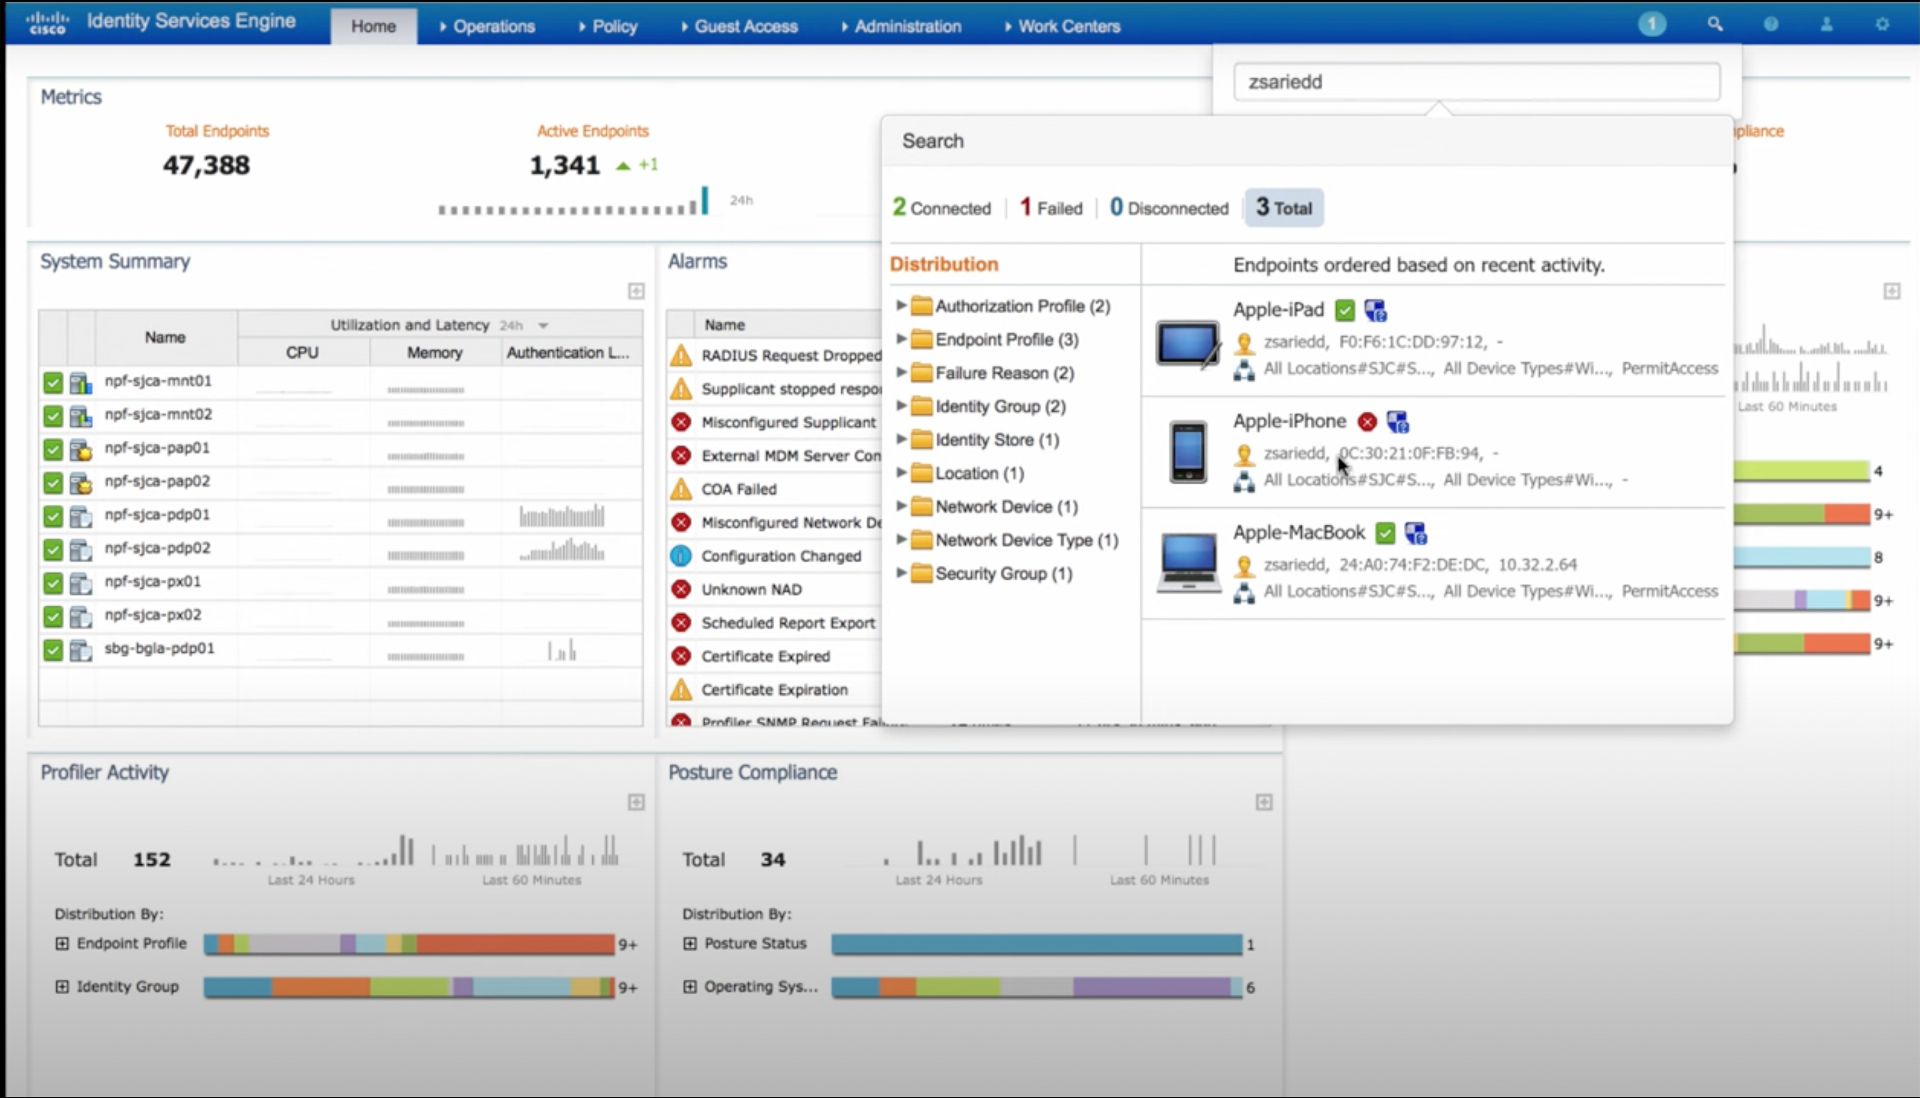1920x1098 pixels.
Task: Click green status check for npf-sjca-pdp01
Action: 53,516
